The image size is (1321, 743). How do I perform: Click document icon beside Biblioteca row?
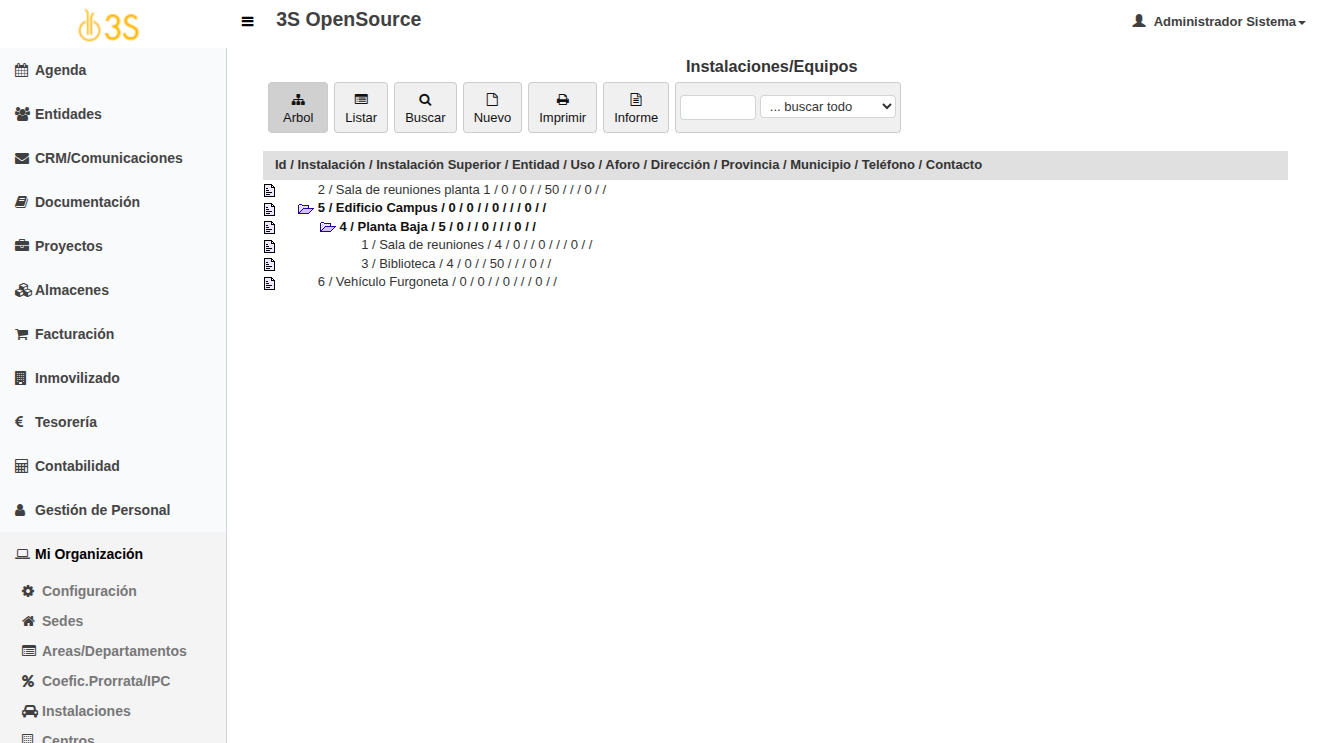coord(269,265)
